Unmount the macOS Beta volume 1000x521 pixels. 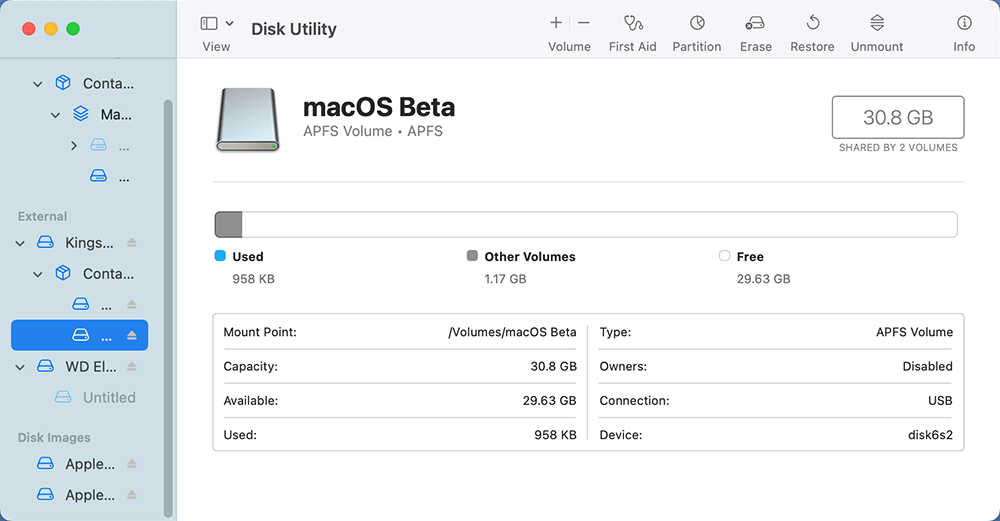point(876,23)
